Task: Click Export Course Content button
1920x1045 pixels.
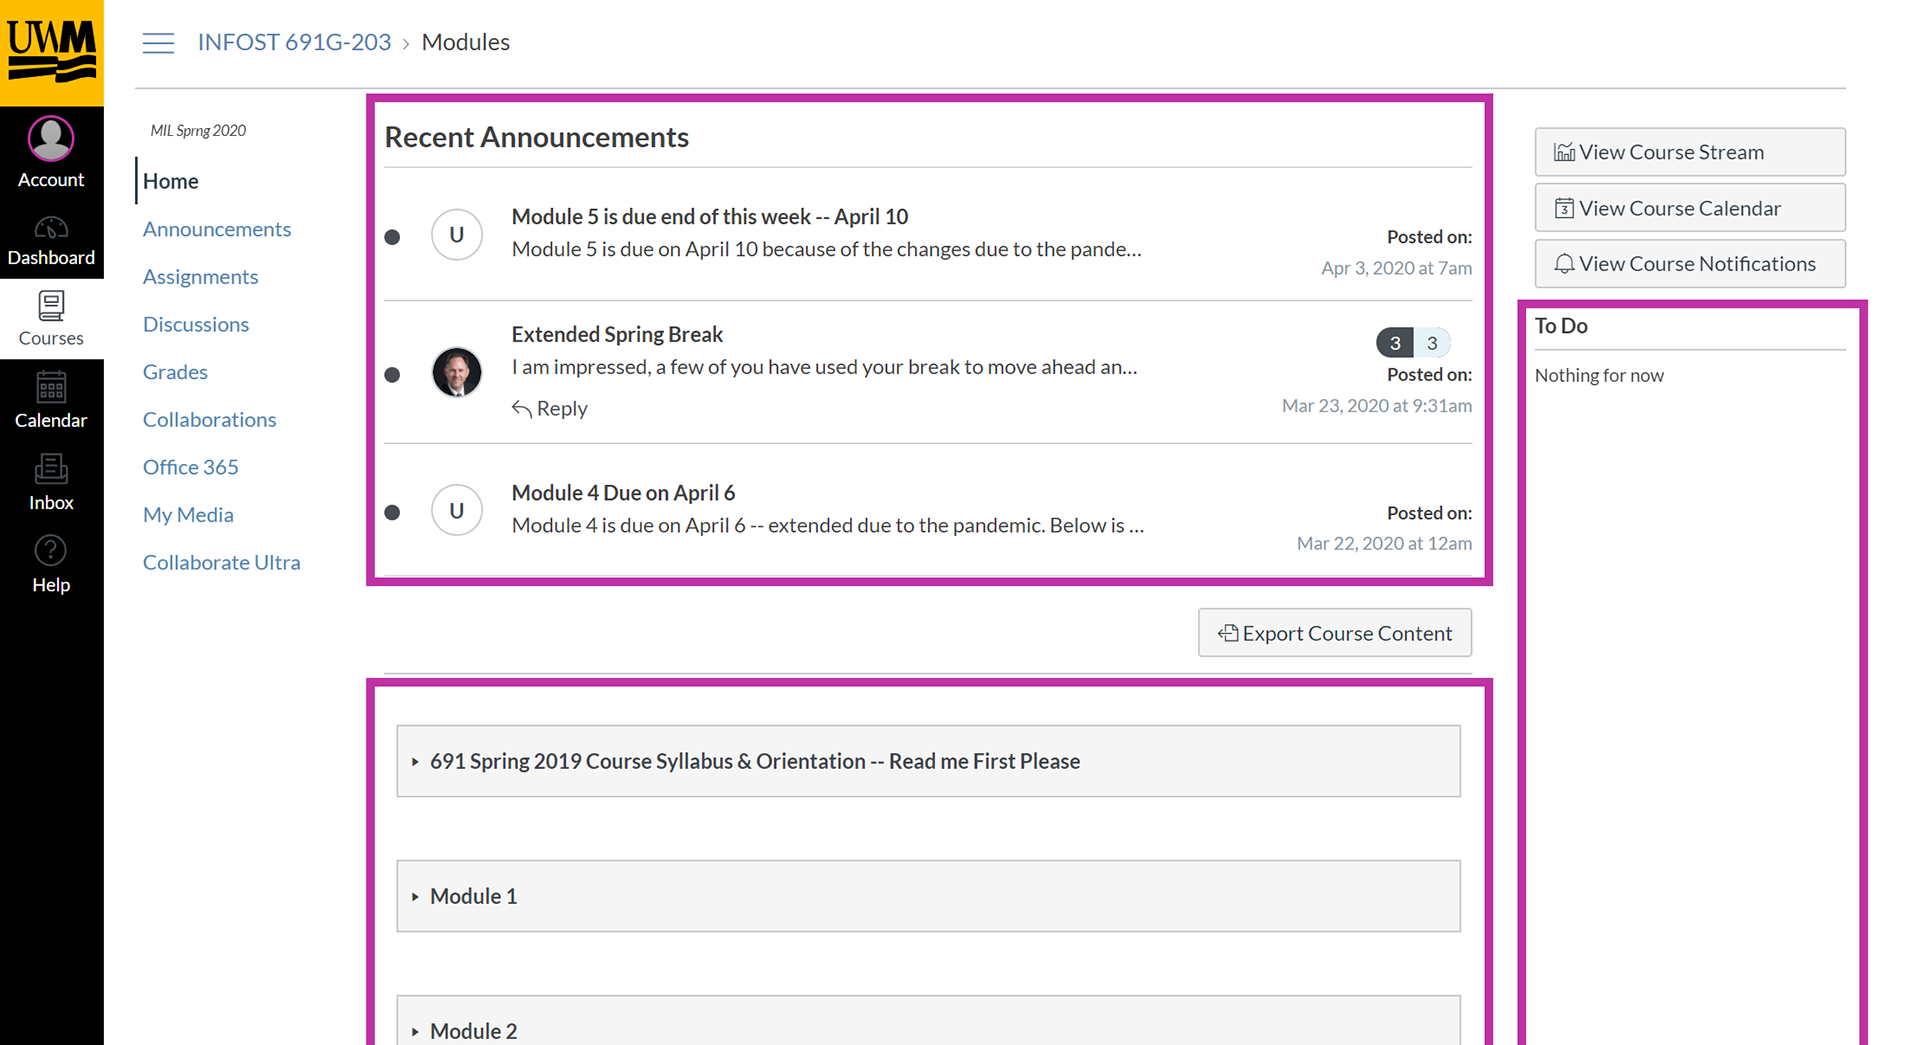Action: 1335,633
